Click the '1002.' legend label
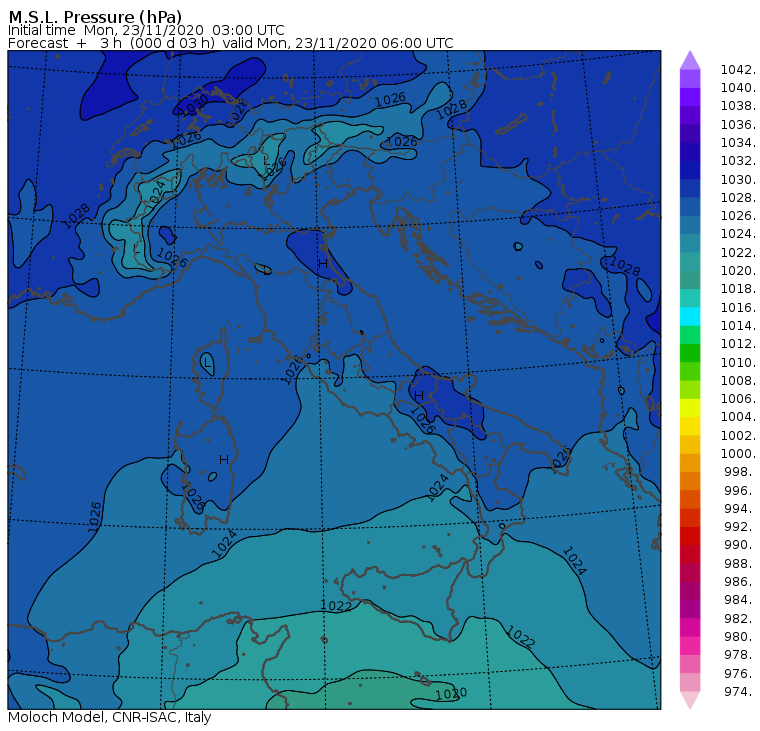Screen dimensions: 760x731 coord(738,435)
